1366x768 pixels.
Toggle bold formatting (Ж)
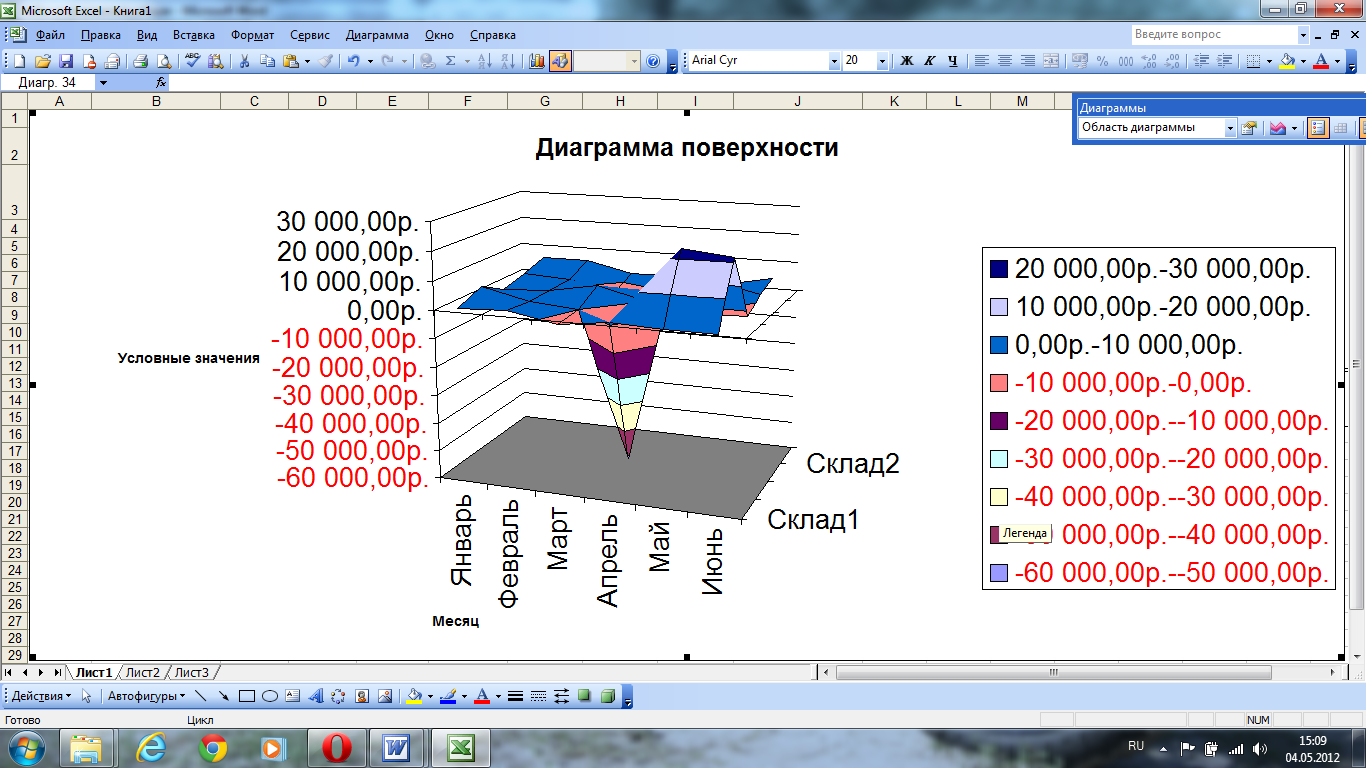pos(907,61)
